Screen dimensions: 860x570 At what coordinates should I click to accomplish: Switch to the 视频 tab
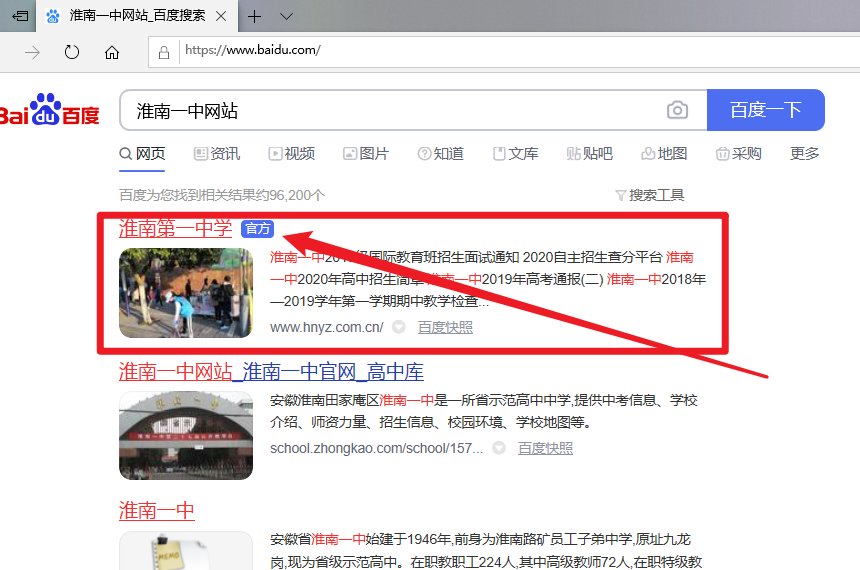pos(292,154)
